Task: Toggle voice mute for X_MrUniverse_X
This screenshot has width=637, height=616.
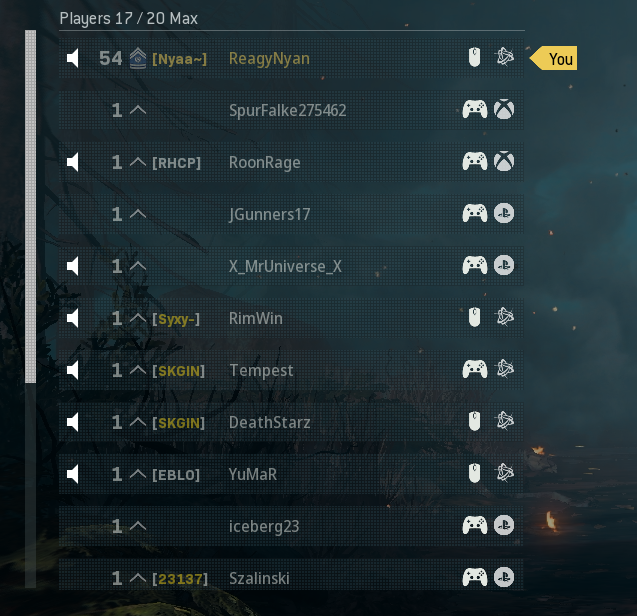Action: click(x=72, y=266)
